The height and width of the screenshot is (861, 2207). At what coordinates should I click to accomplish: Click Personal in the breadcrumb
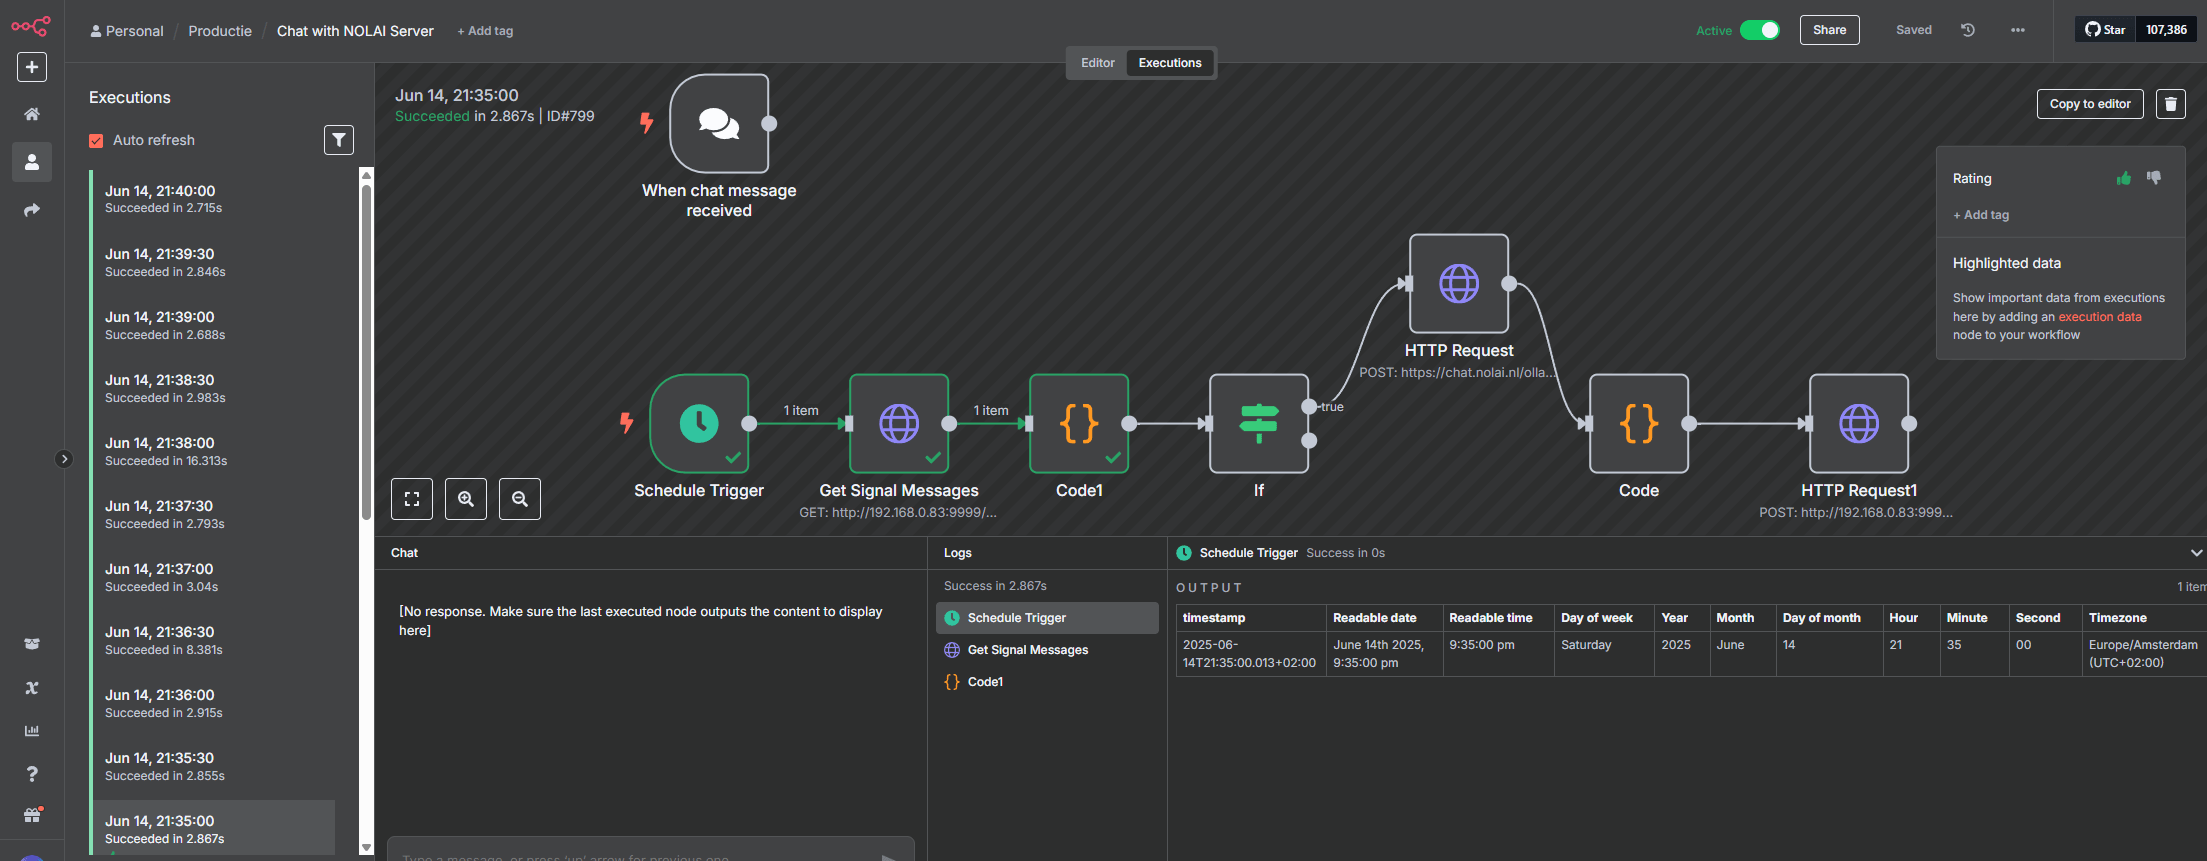[x=127, y=31]
